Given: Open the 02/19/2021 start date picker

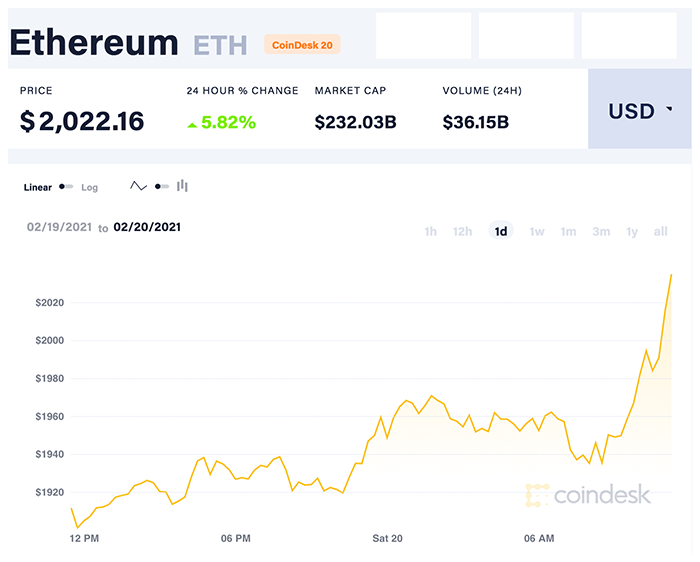Looking at the screenshot, I should click(59, 228).
